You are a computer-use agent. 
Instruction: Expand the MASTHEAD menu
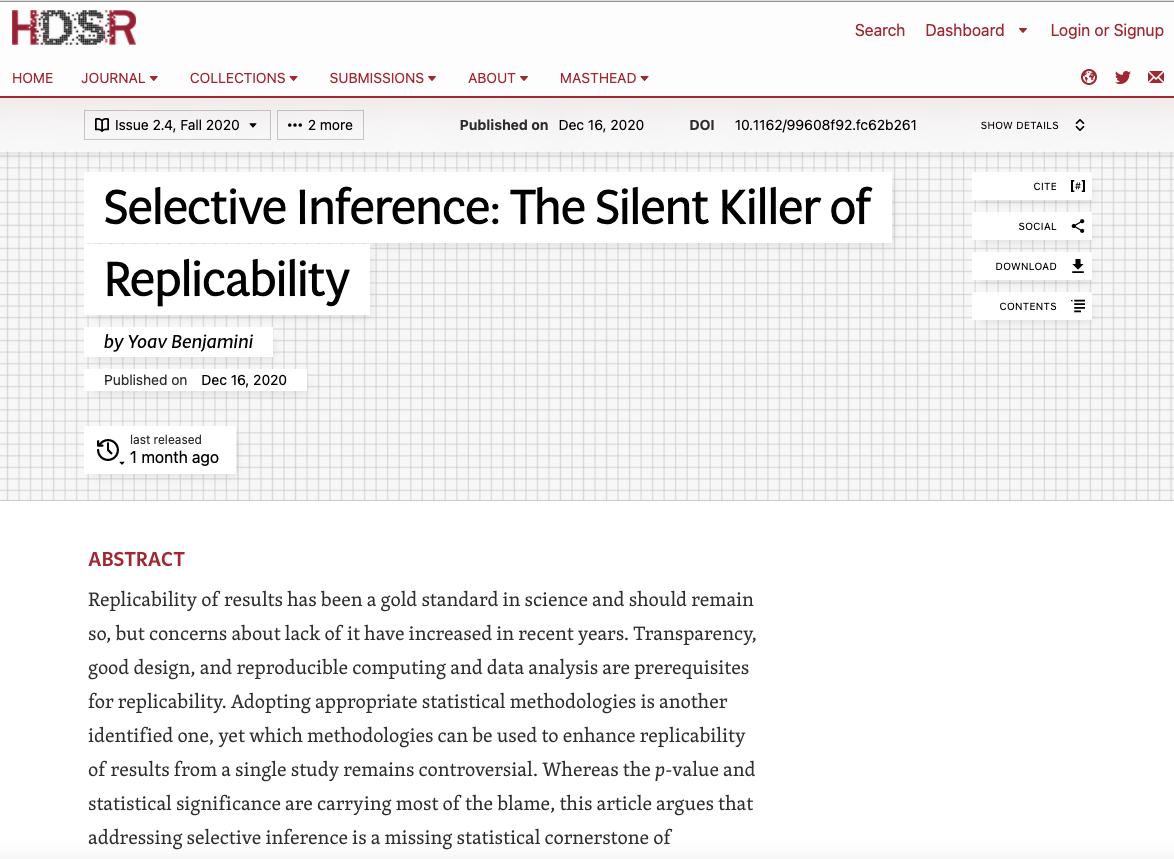coord(604,78)
